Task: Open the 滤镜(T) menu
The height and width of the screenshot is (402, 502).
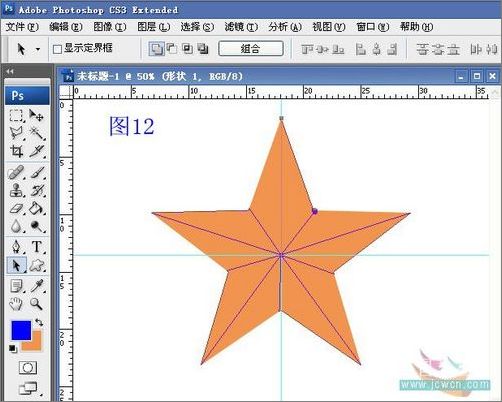Action: pyautogui.click(x=241, y=27)
